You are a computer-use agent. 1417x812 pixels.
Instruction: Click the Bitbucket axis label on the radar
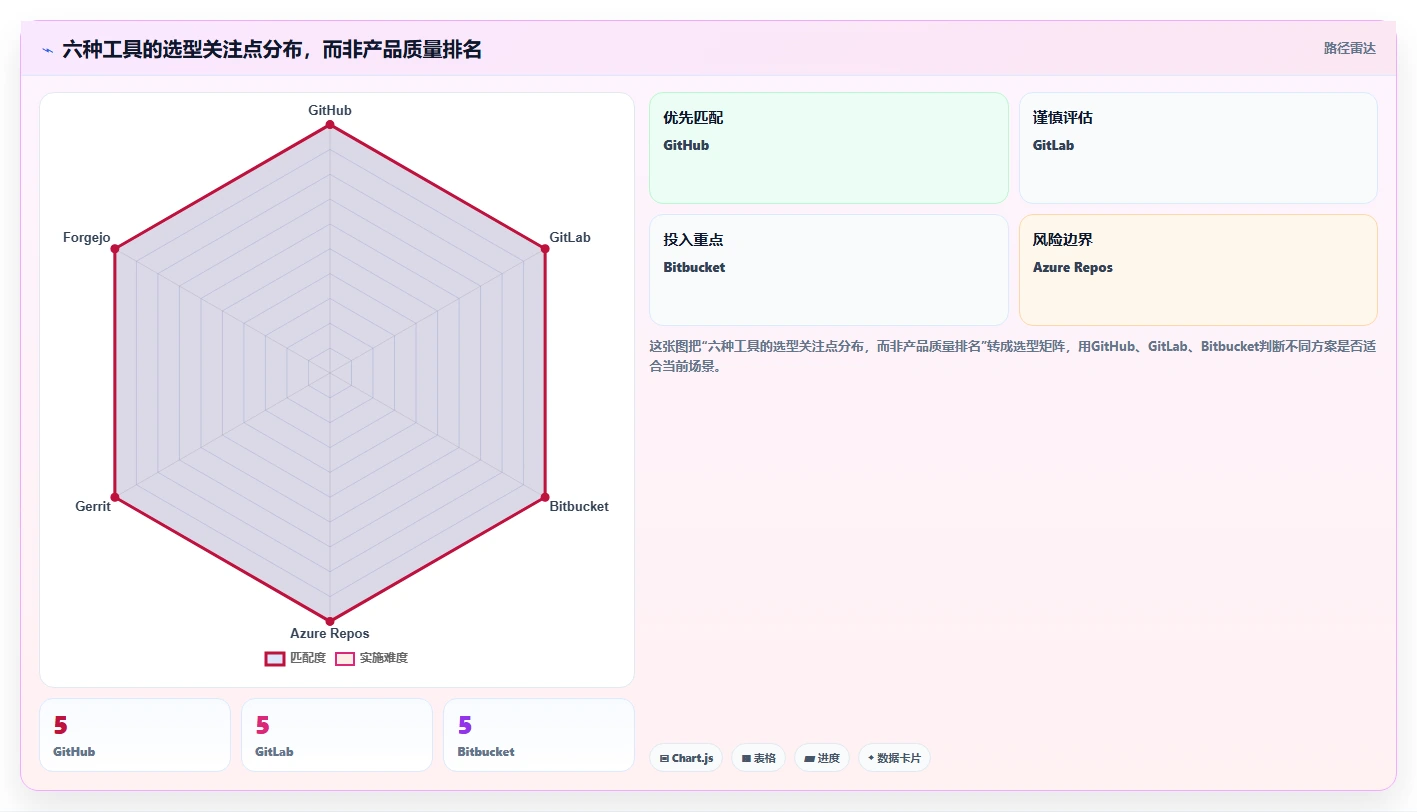coord(579,507)
